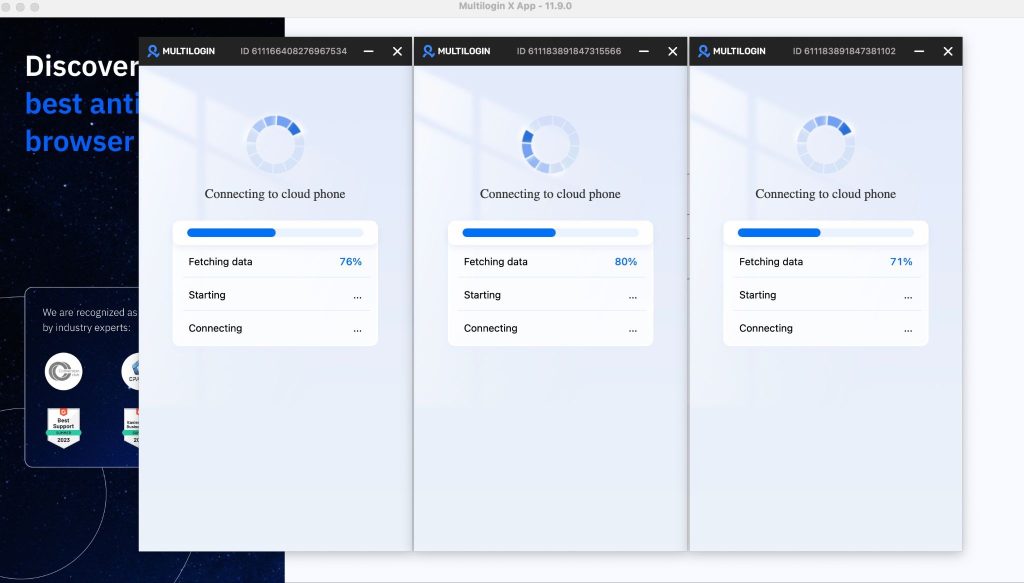Click 'Connecting' row in the 76% window
The width and height of the screenshot is (1024, 583).
click(275, 328)
